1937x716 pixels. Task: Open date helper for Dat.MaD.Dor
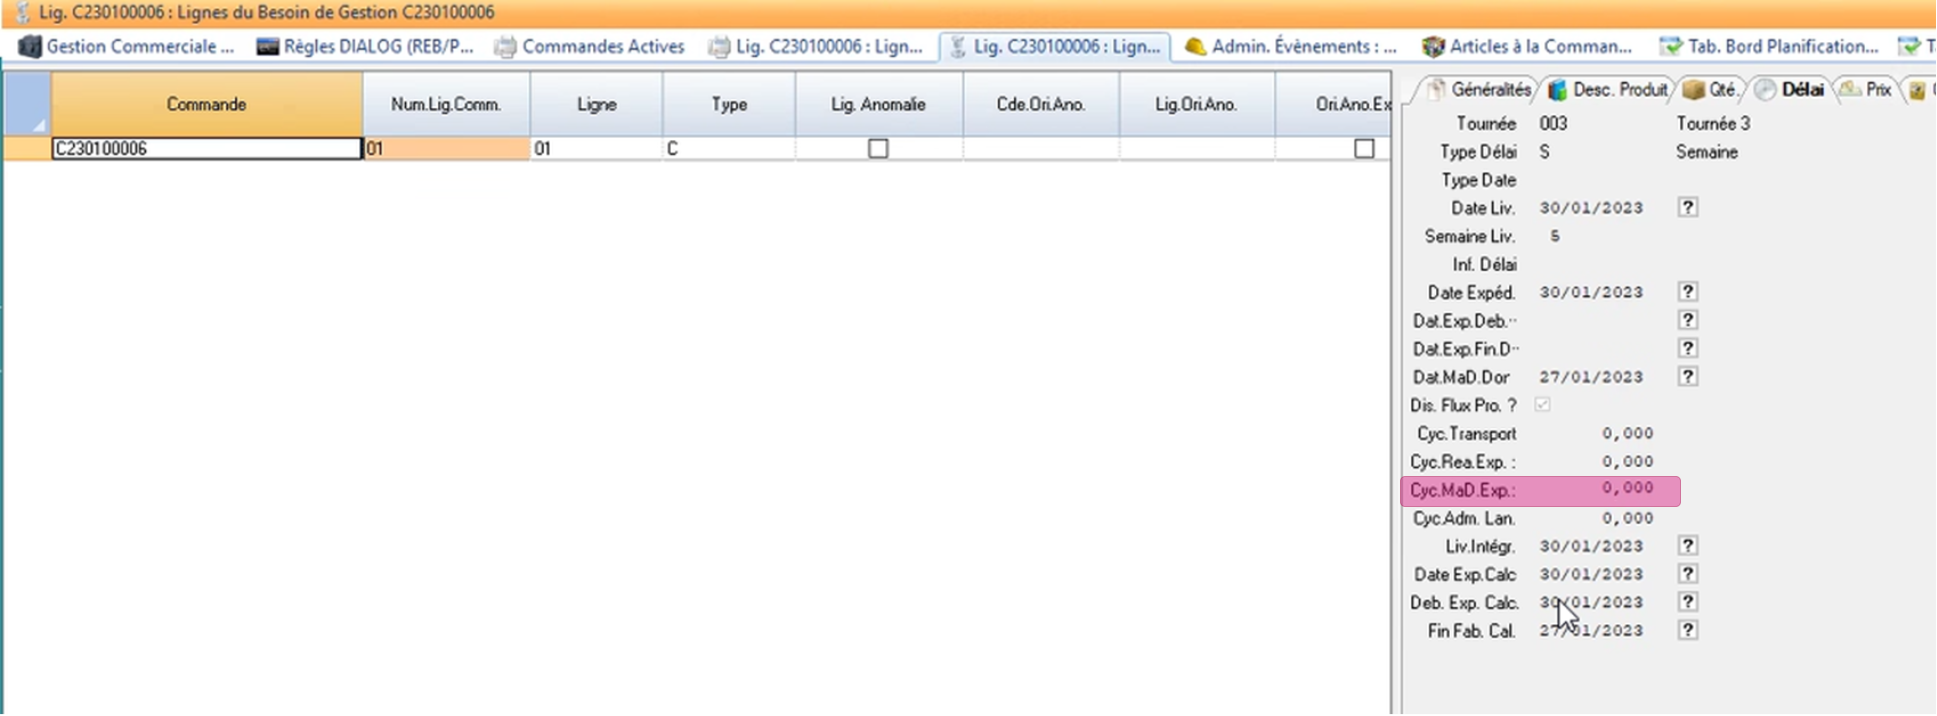(x=1688, y=377)
